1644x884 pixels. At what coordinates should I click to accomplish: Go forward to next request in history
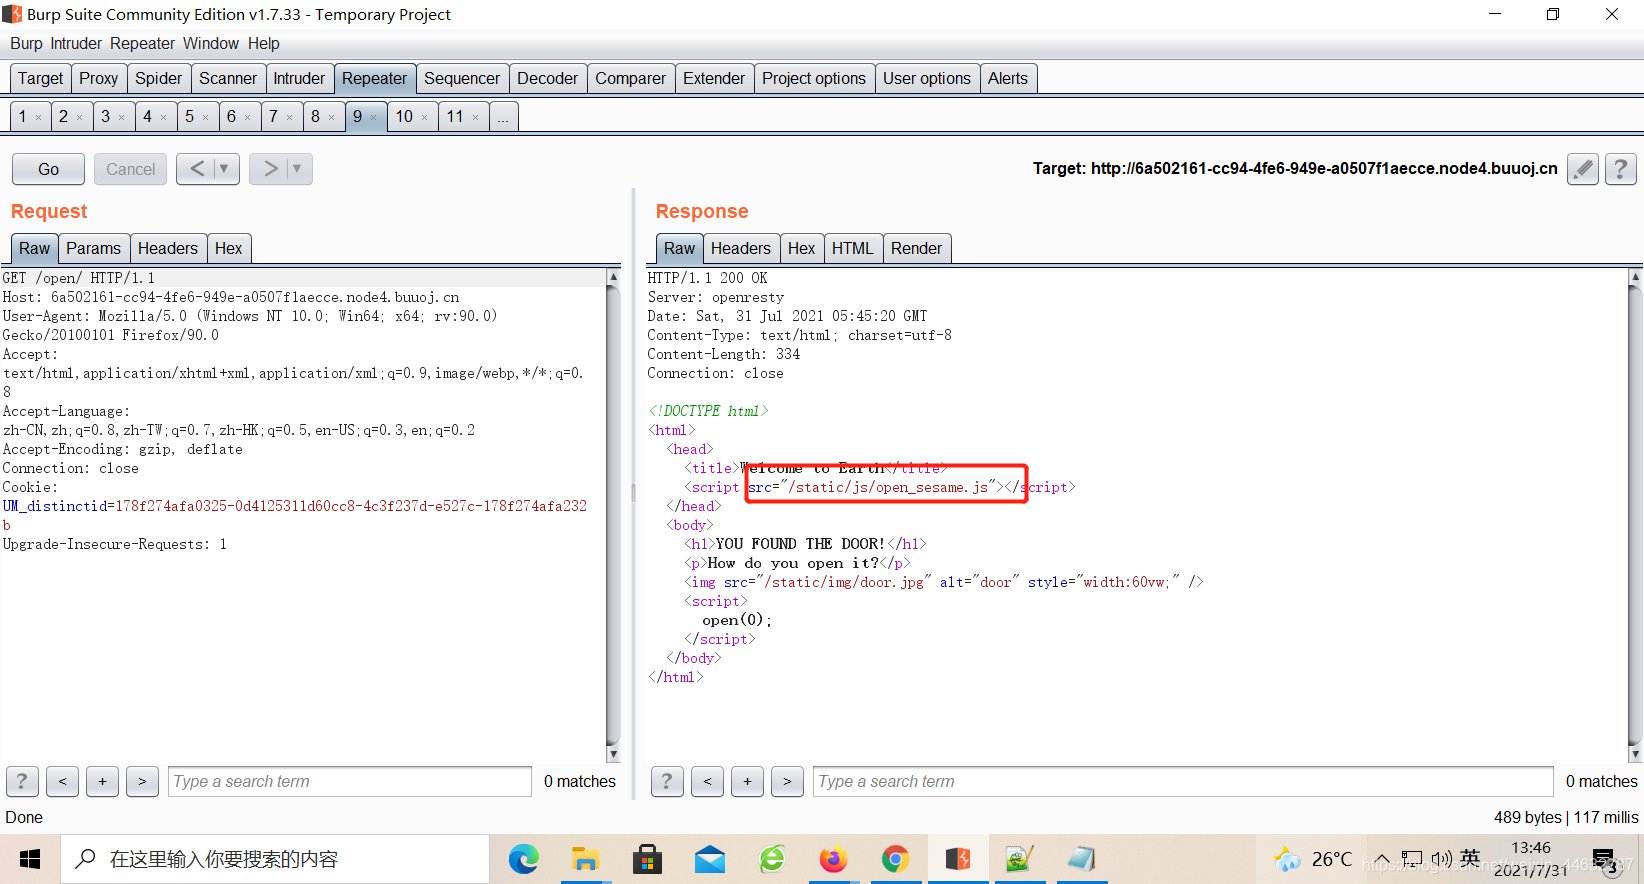tap(270, 169)
